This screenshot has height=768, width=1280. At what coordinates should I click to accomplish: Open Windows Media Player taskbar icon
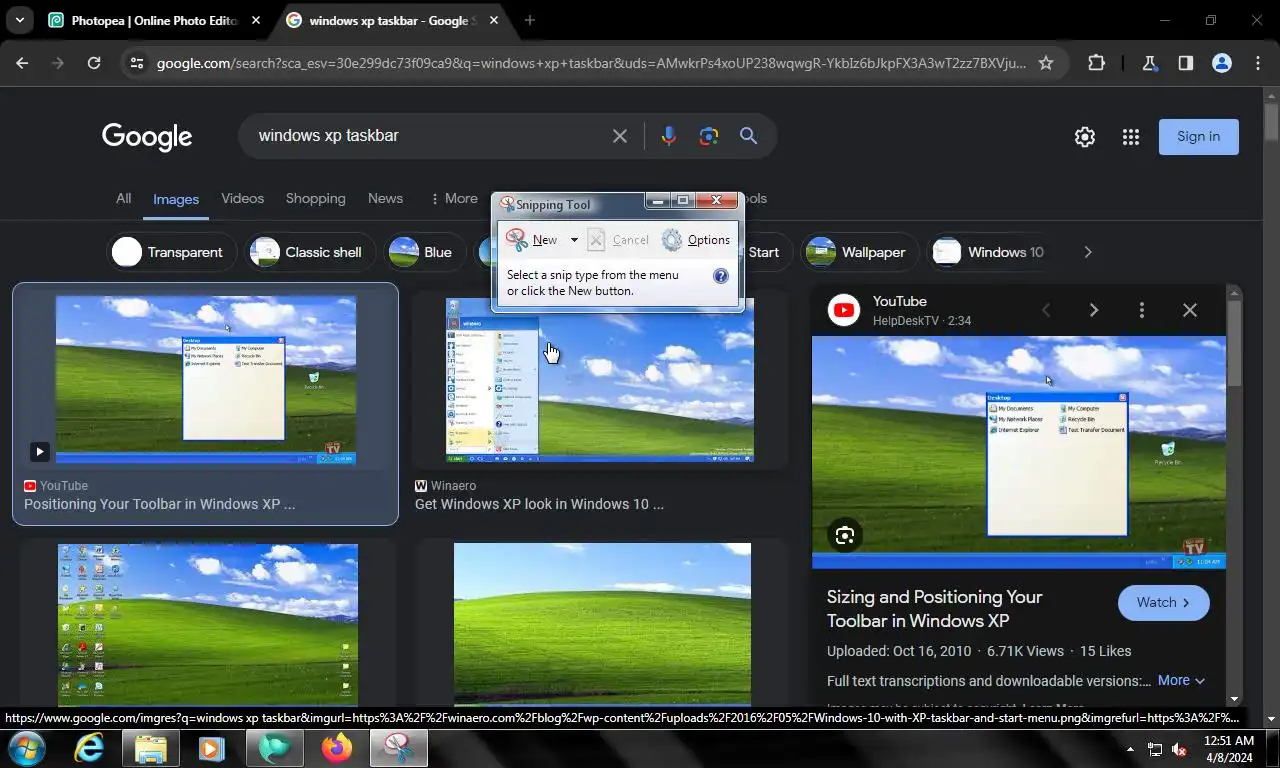(211, 747)
